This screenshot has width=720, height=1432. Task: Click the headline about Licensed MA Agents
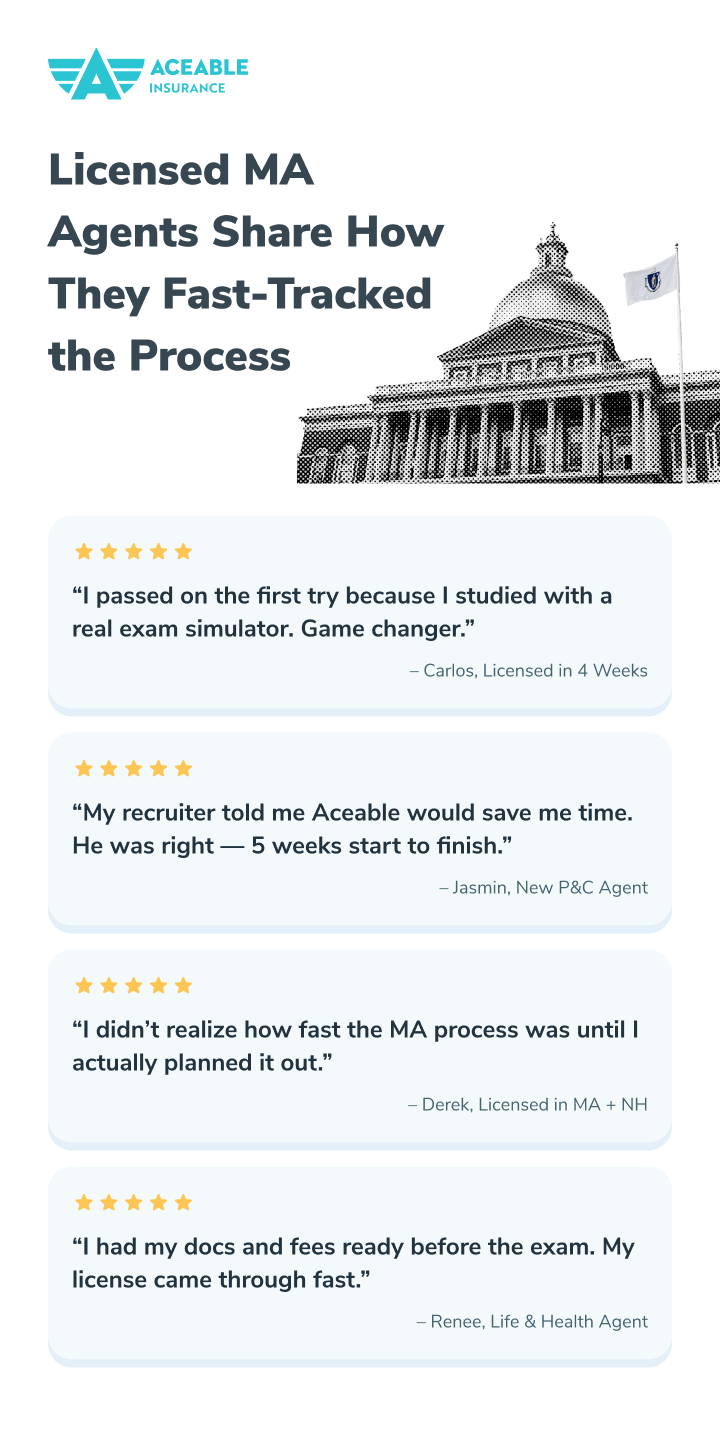246,263
